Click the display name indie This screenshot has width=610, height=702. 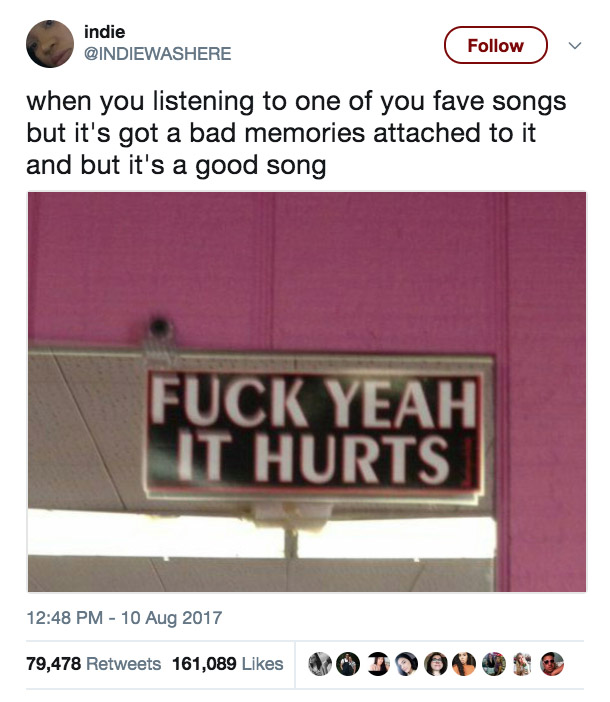pos(104,32)
